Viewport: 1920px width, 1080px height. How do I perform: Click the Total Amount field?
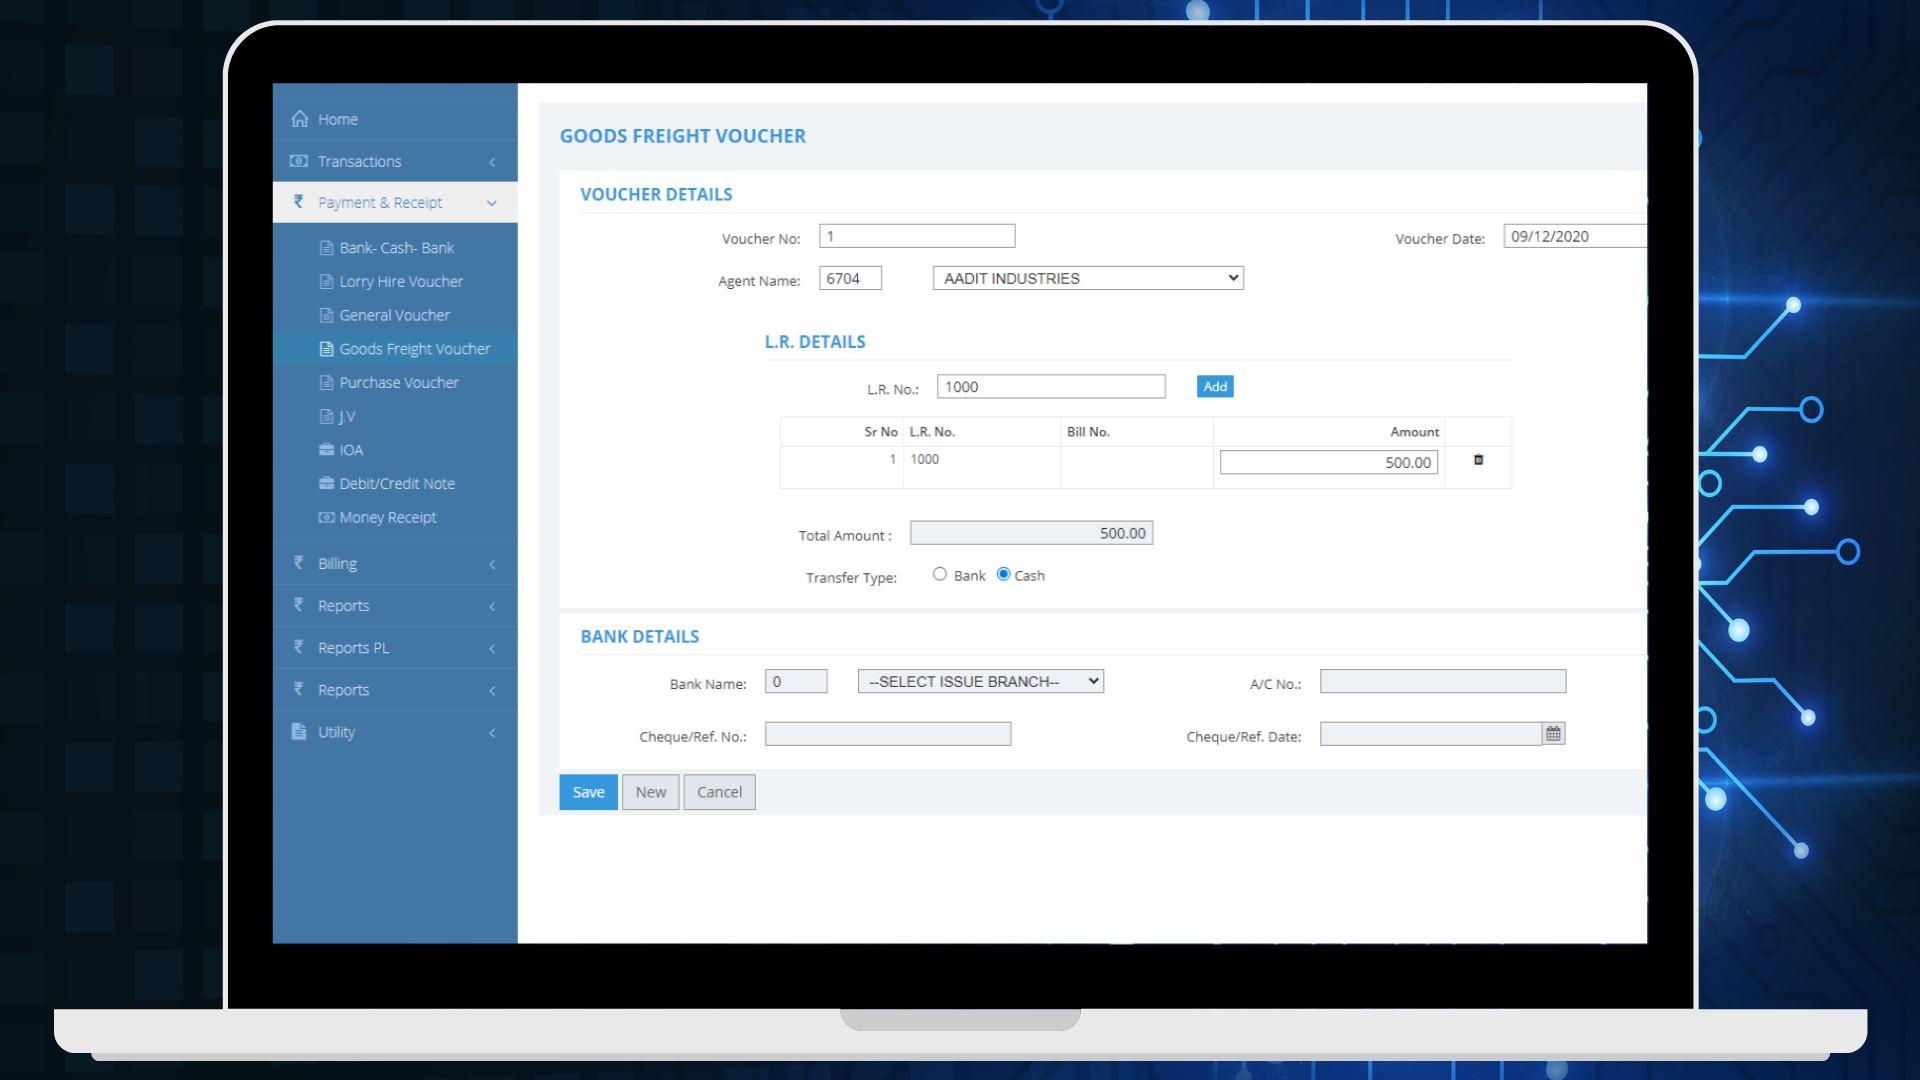click(x=1031, y=533)
